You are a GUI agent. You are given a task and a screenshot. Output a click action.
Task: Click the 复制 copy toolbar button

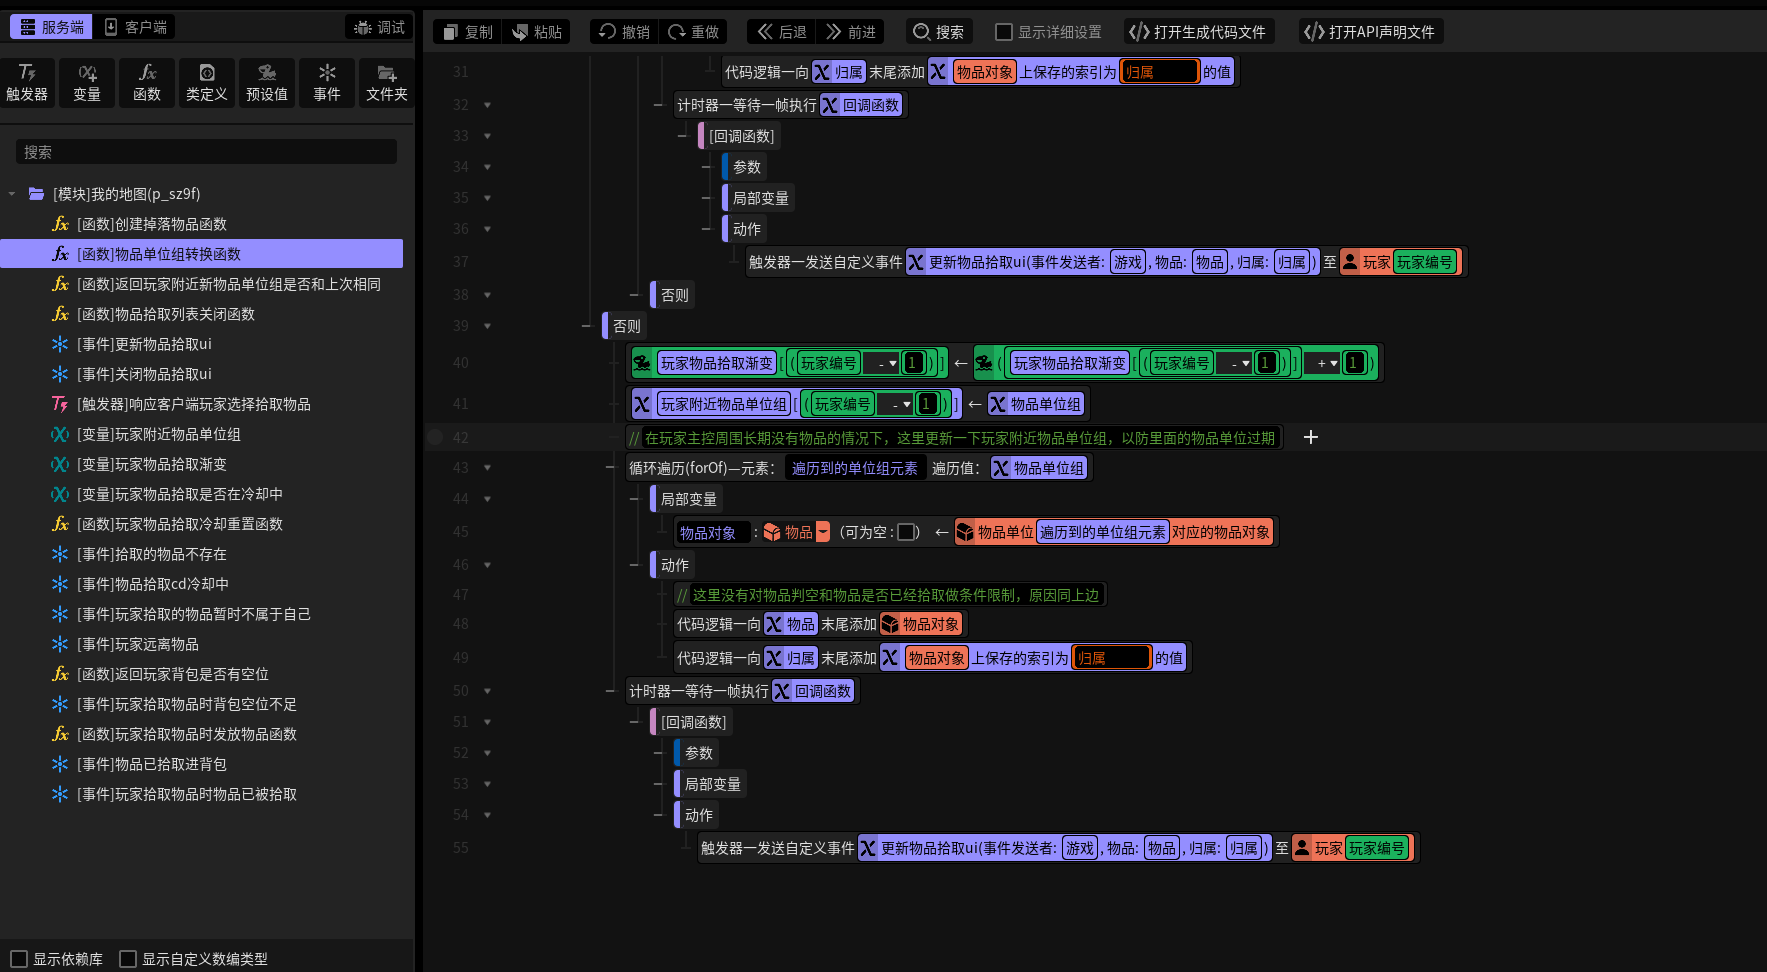[467, 32]
